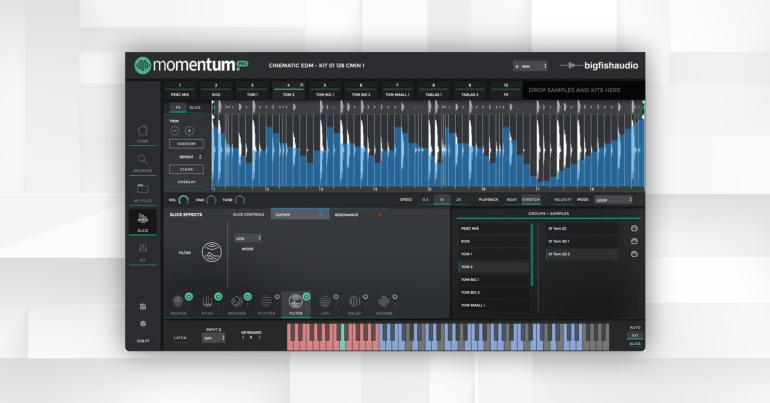Open the Browser search icon

pyautogui.click(x=143, y=160)
